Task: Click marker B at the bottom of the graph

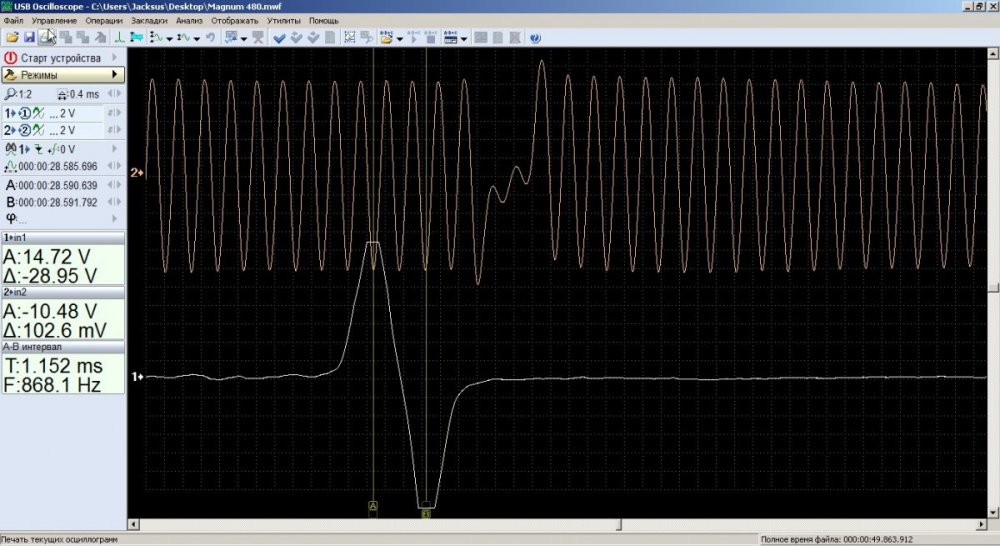Action: [x=426, y=514]
